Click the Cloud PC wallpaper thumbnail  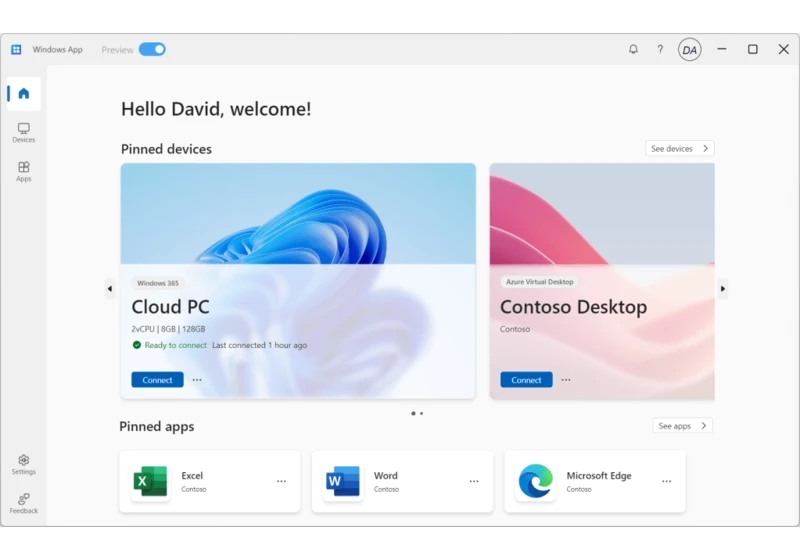tap(298, 214)
